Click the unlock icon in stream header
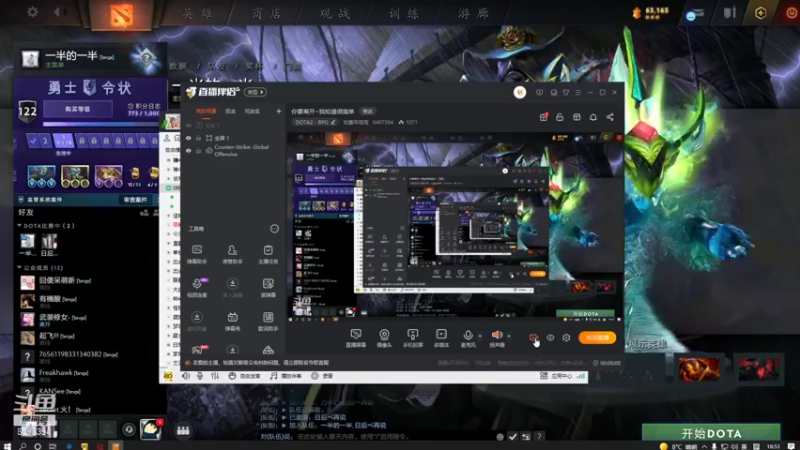 pos(560,117)
